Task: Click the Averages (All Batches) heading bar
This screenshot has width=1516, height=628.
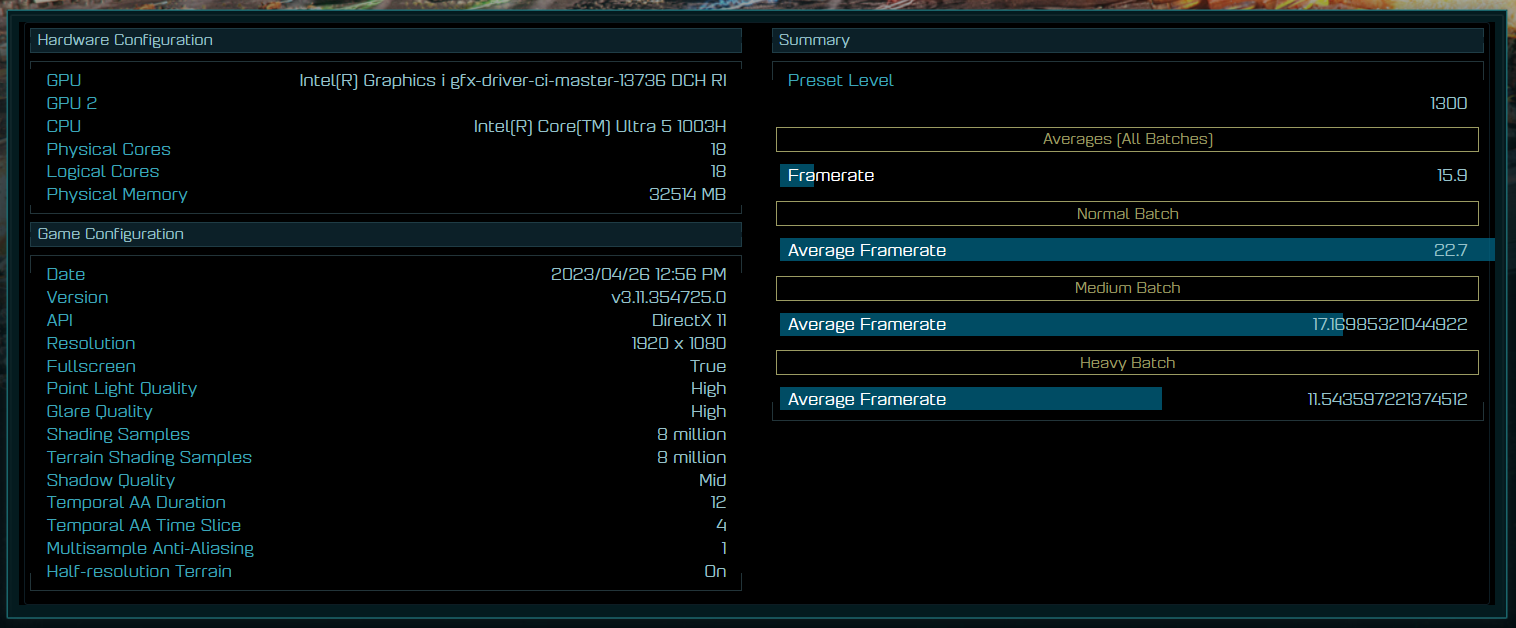Action: 1127,139
